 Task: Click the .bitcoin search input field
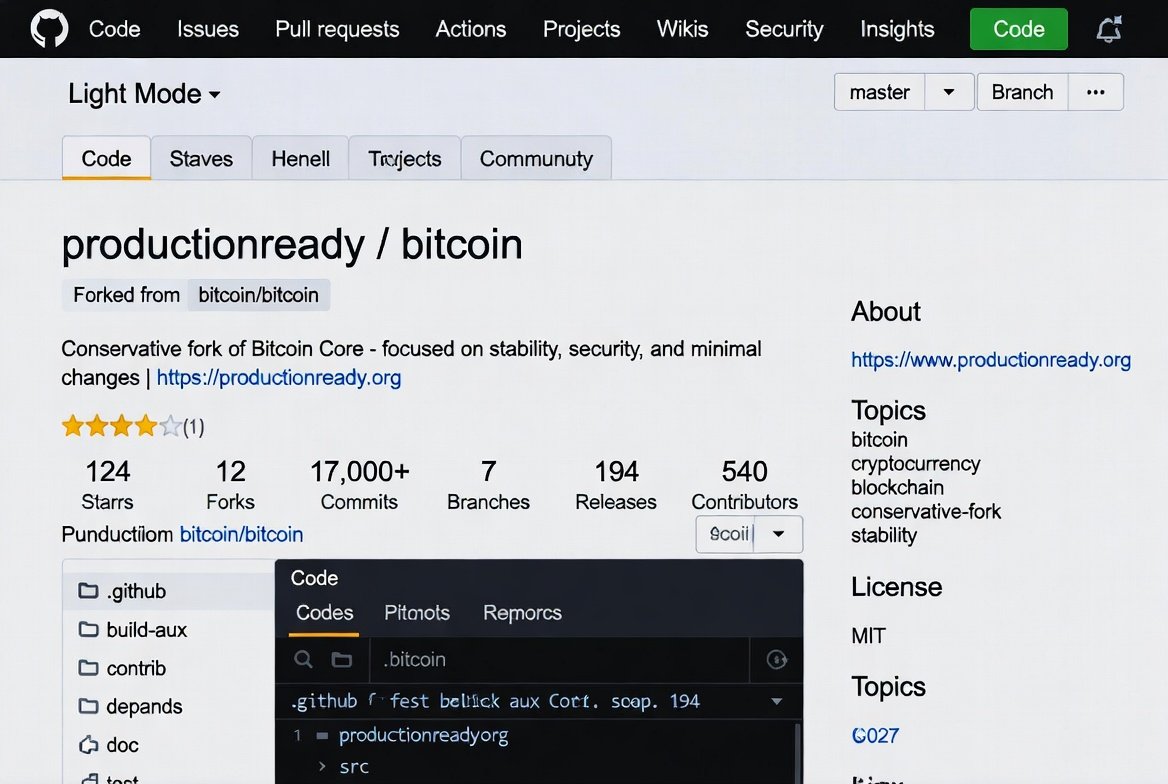[x=559, y=660]
